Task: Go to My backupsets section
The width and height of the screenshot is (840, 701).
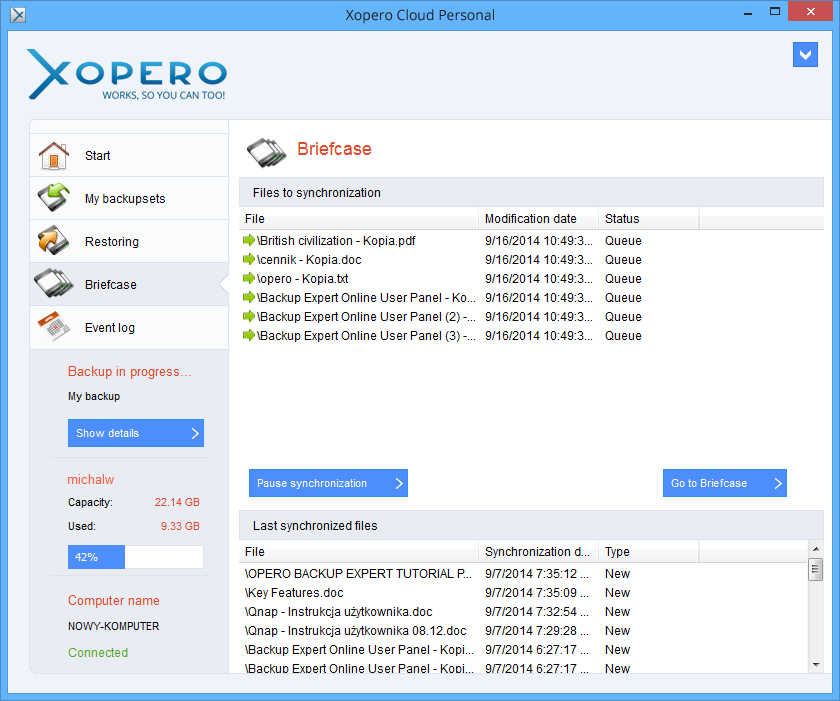Action: (129, 198)
